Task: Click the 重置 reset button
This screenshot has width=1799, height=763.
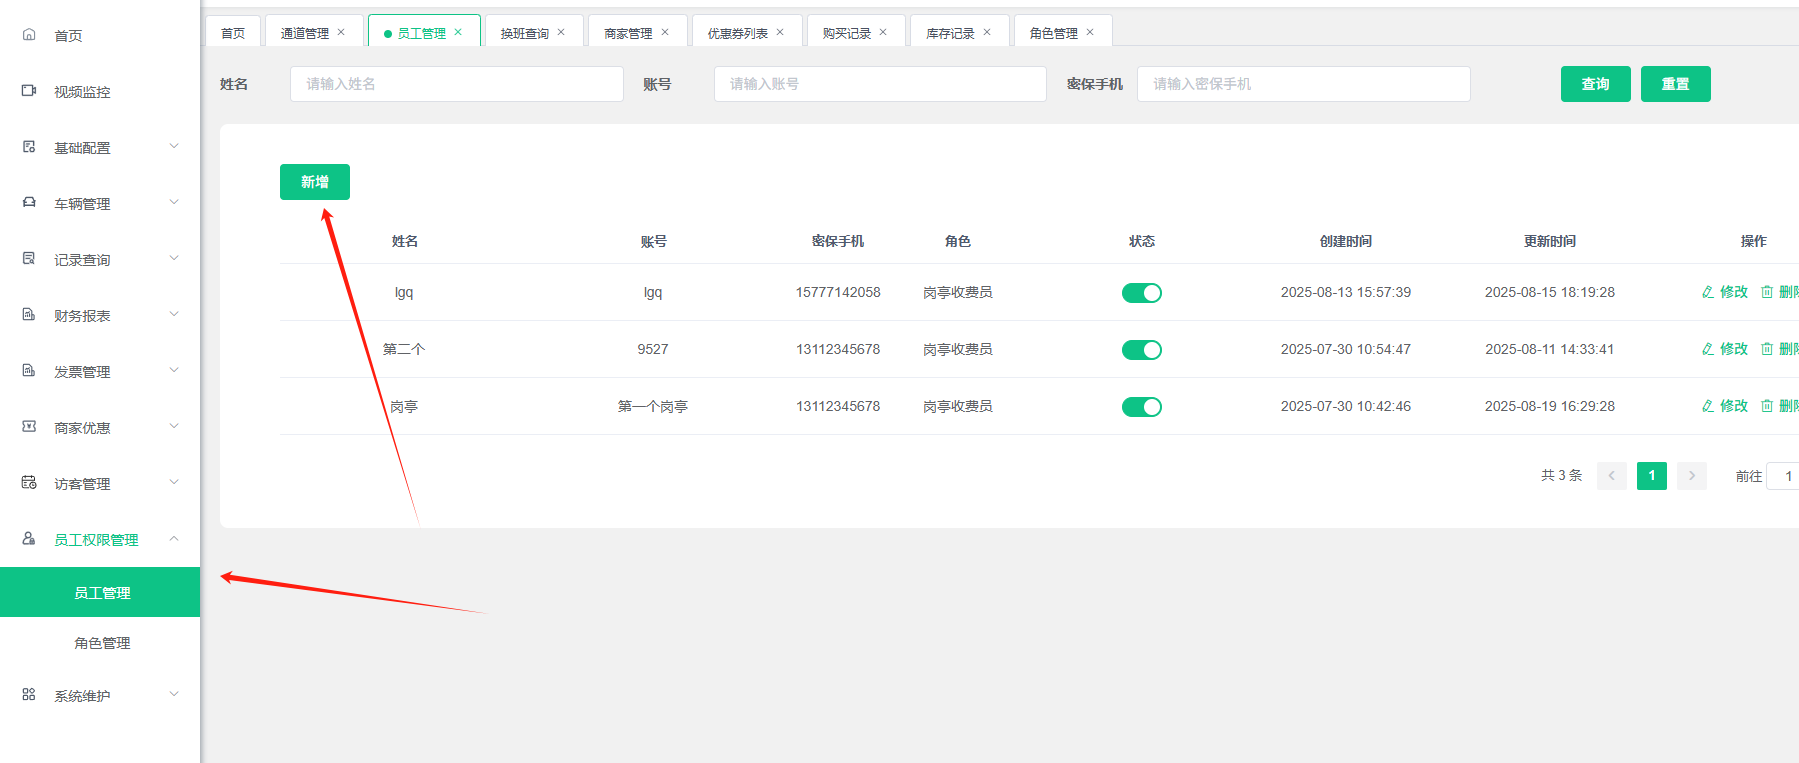Action: (x=1676, y=84)
